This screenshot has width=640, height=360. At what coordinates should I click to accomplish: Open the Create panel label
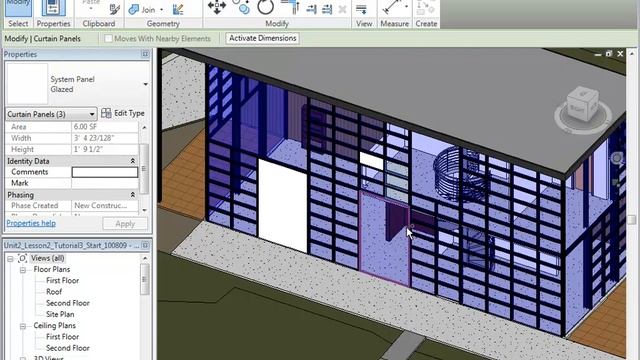click(426, 24)
